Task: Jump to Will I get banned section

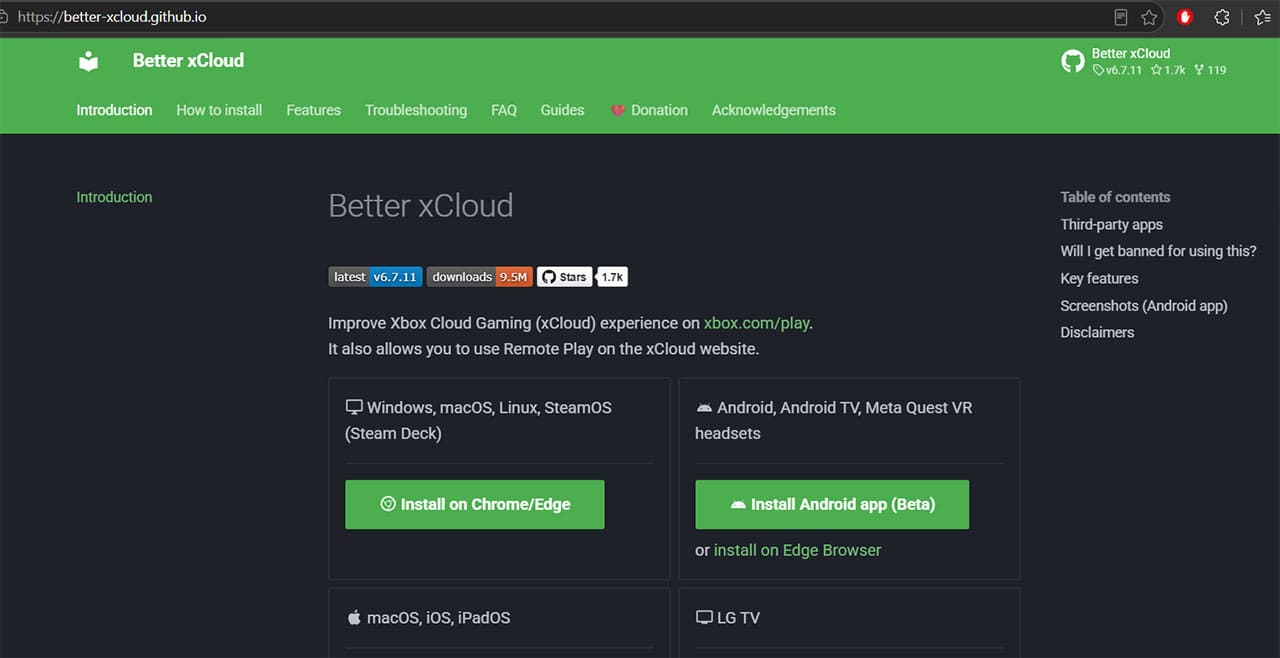Action: coord(1158,251)
